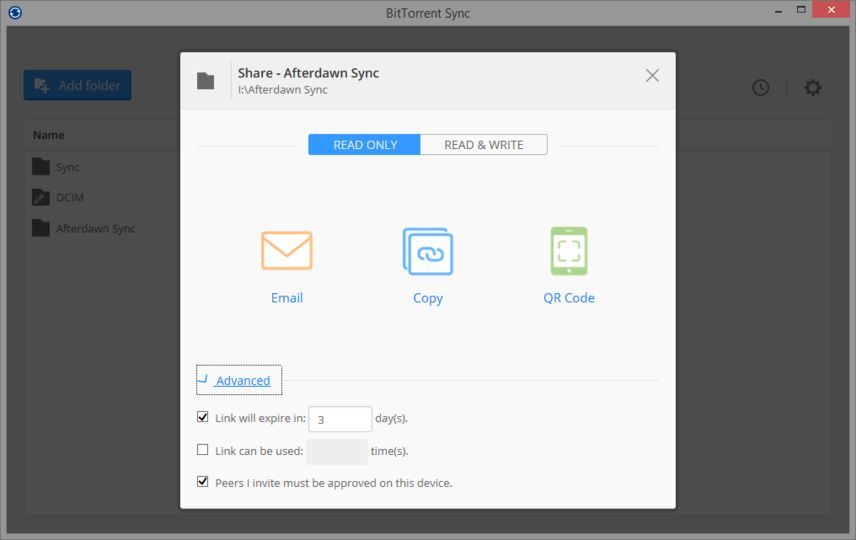
Task: Uncheck Link will expire in checkbox
Action: [203, 417]
